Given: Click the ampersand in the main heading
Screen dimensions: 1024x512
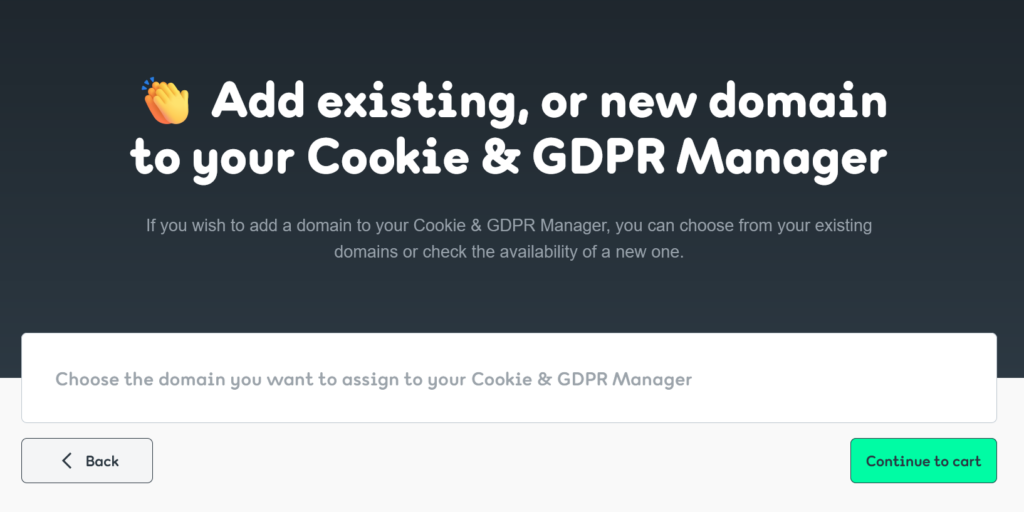Looking at the screenshot, I should pyautogui.click(x=500, y=158).
